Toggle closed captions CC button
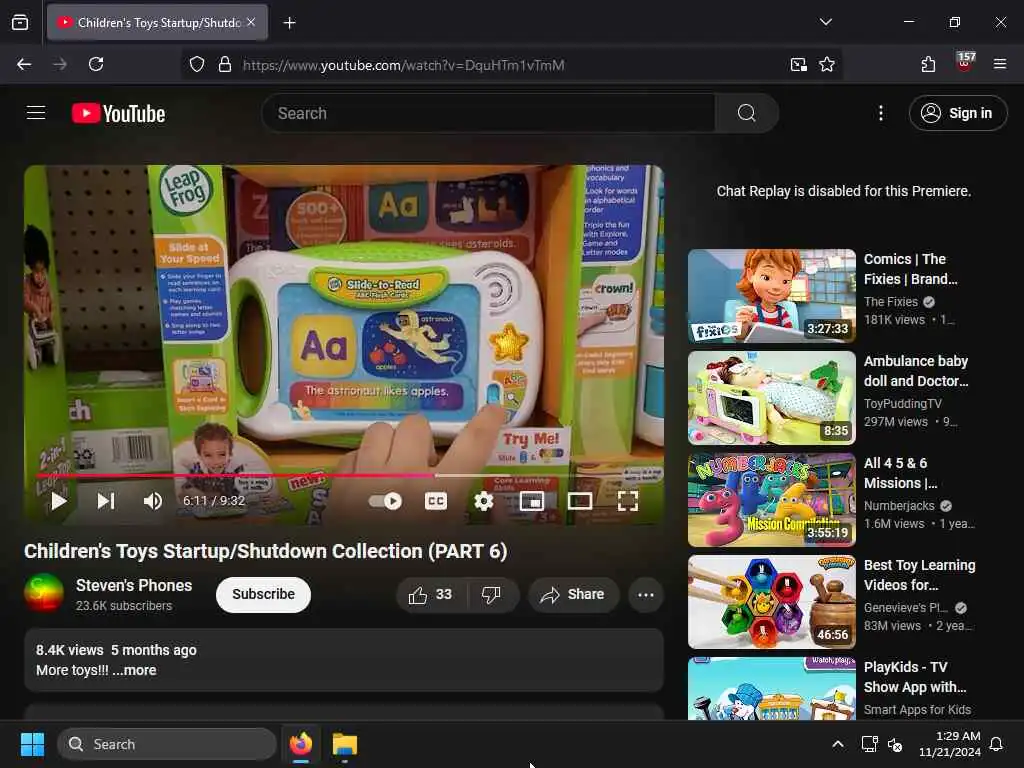1024x768 pixels. (x=436, y=501)
